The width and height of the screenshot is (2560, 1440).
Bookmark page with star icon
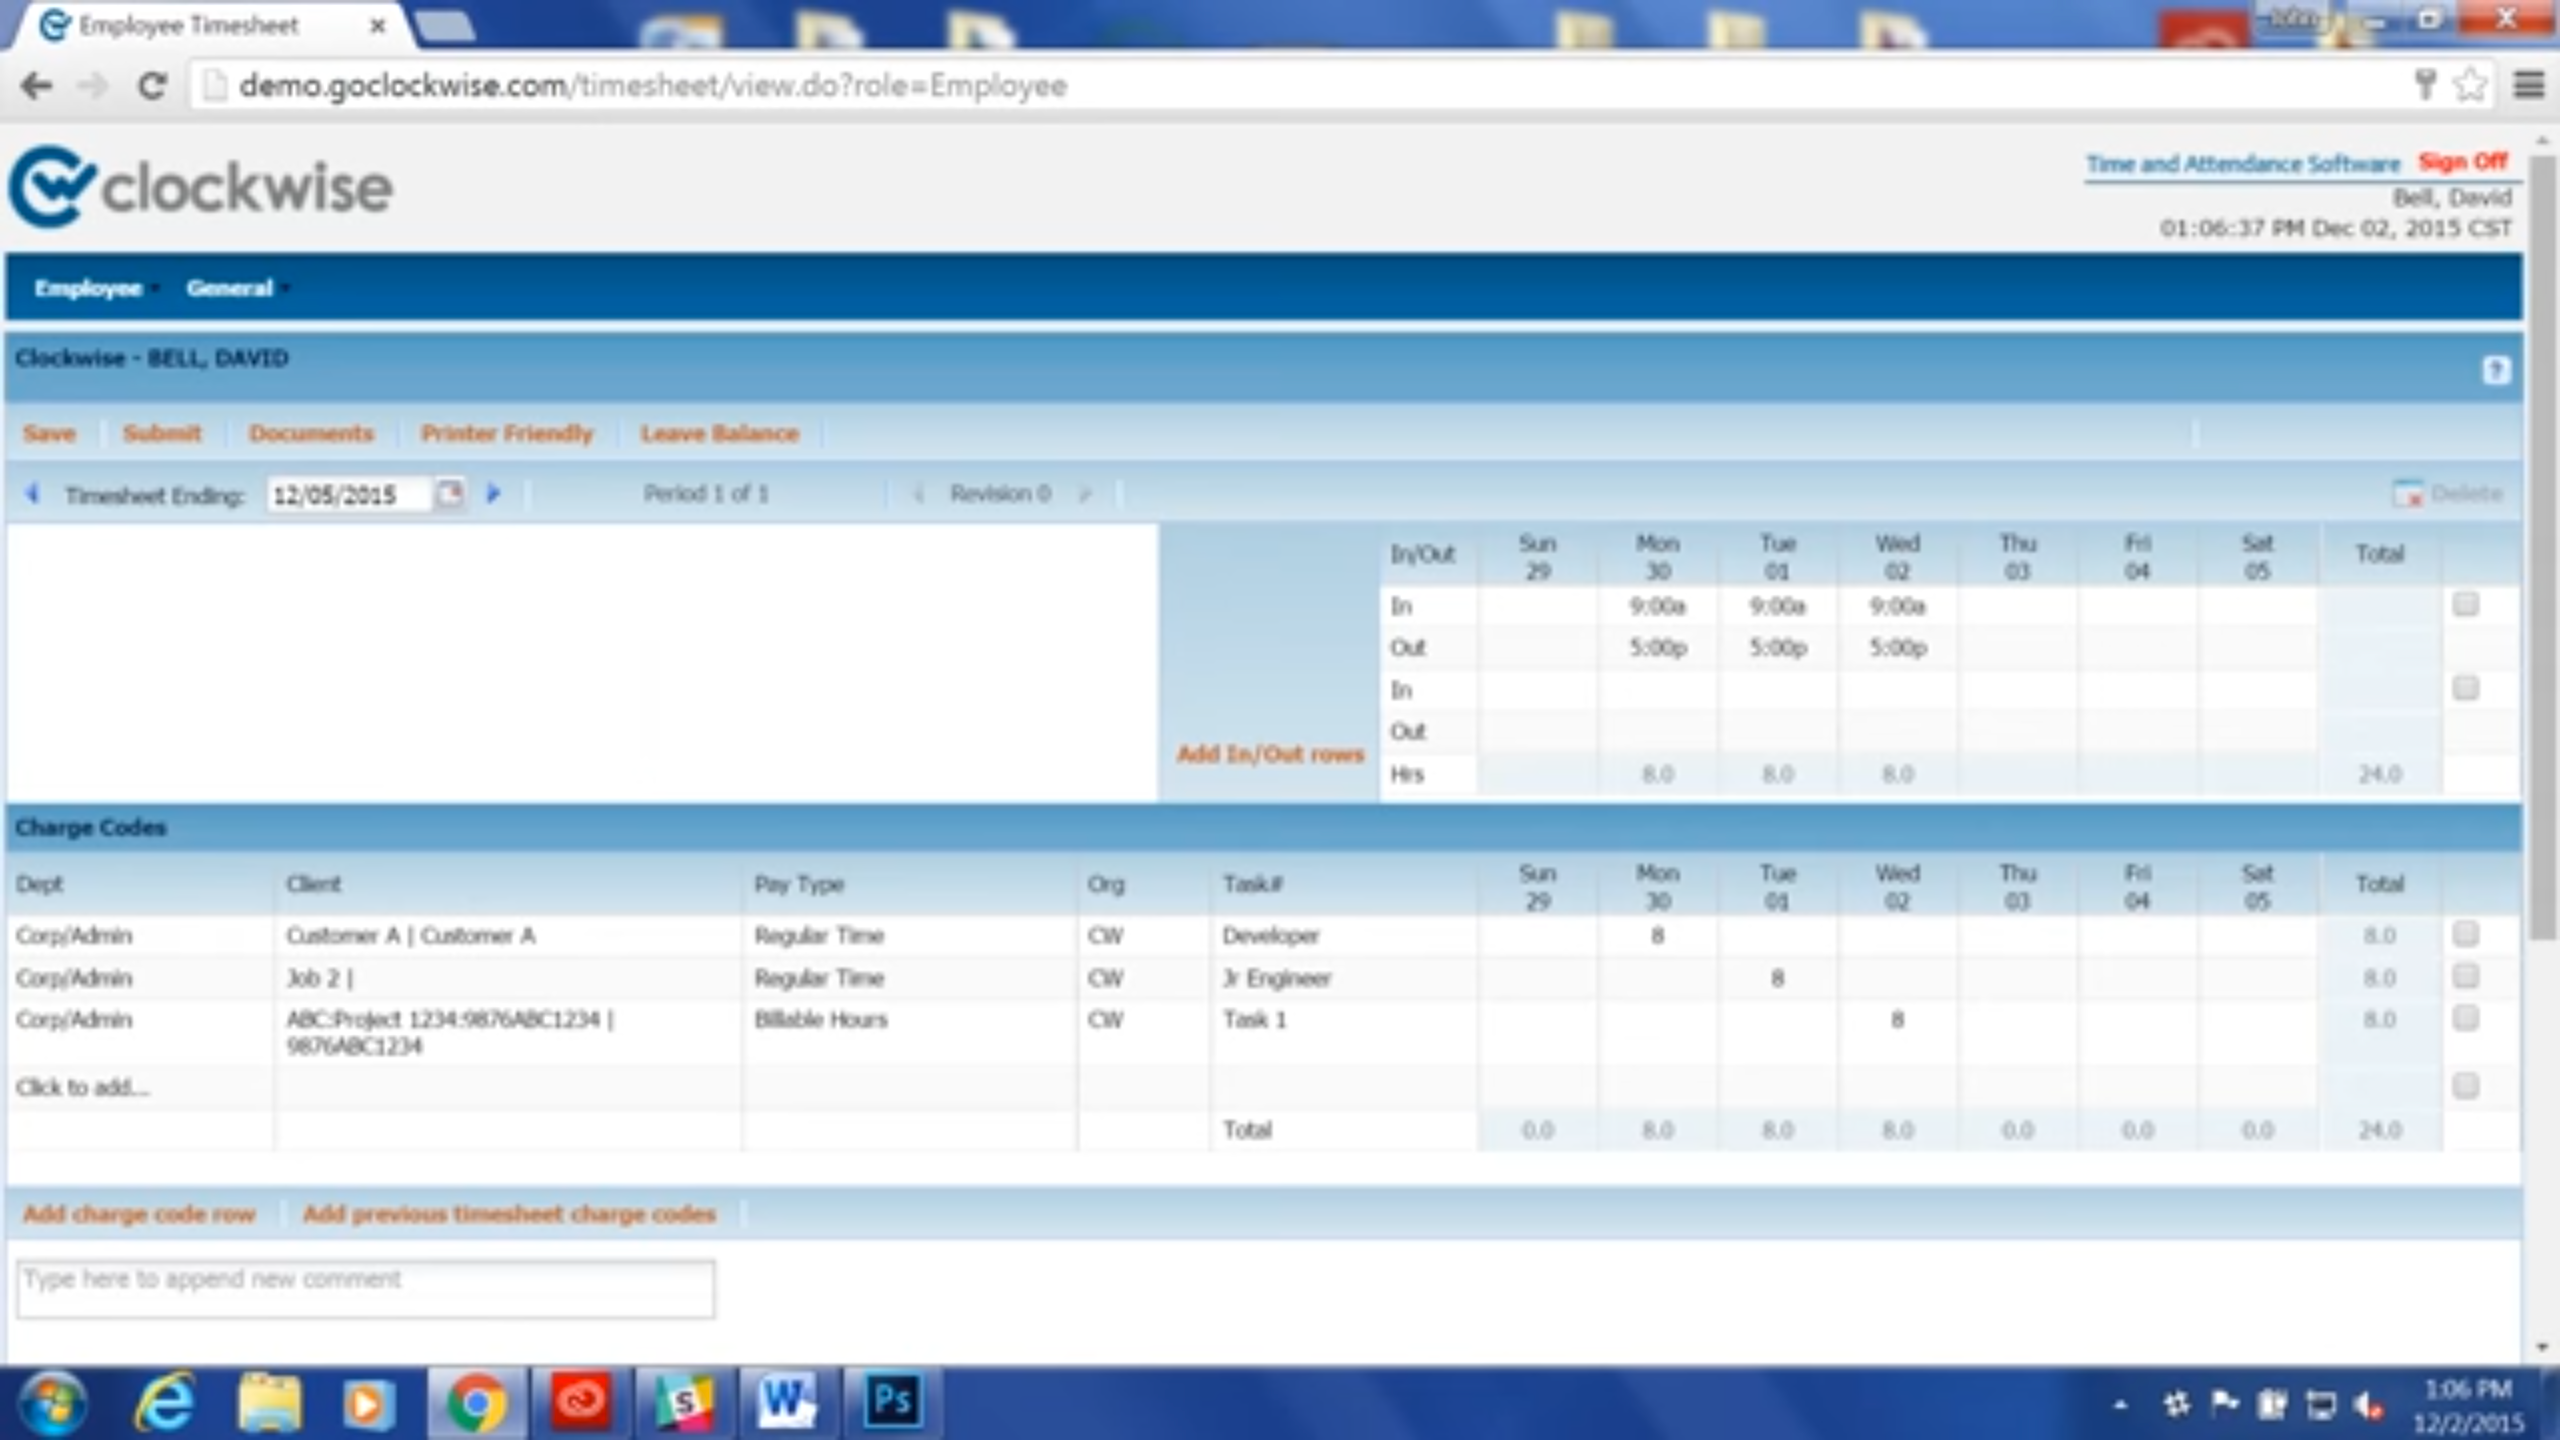click(2470, 85)
